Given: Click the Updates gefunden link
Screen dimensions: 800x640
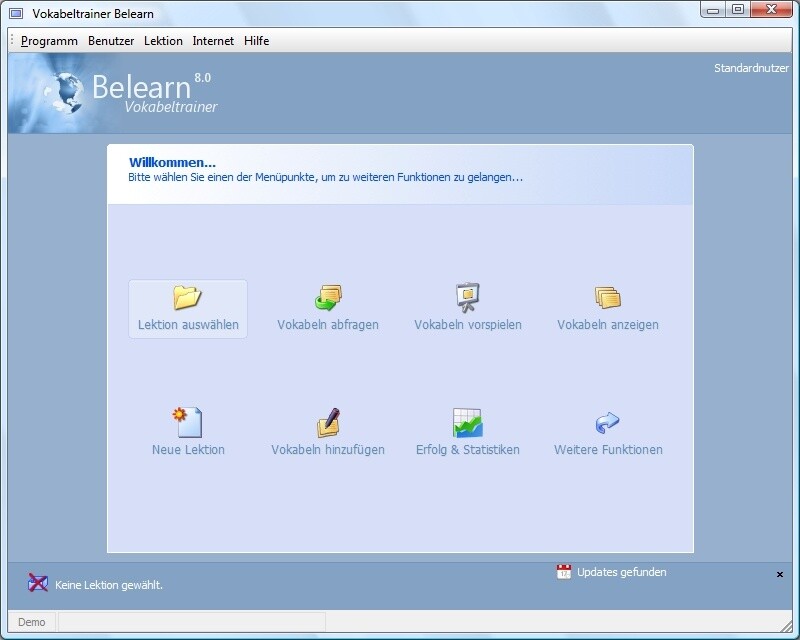Looking at the screenshot, I should pyautogui.click(x=621, y=572).
